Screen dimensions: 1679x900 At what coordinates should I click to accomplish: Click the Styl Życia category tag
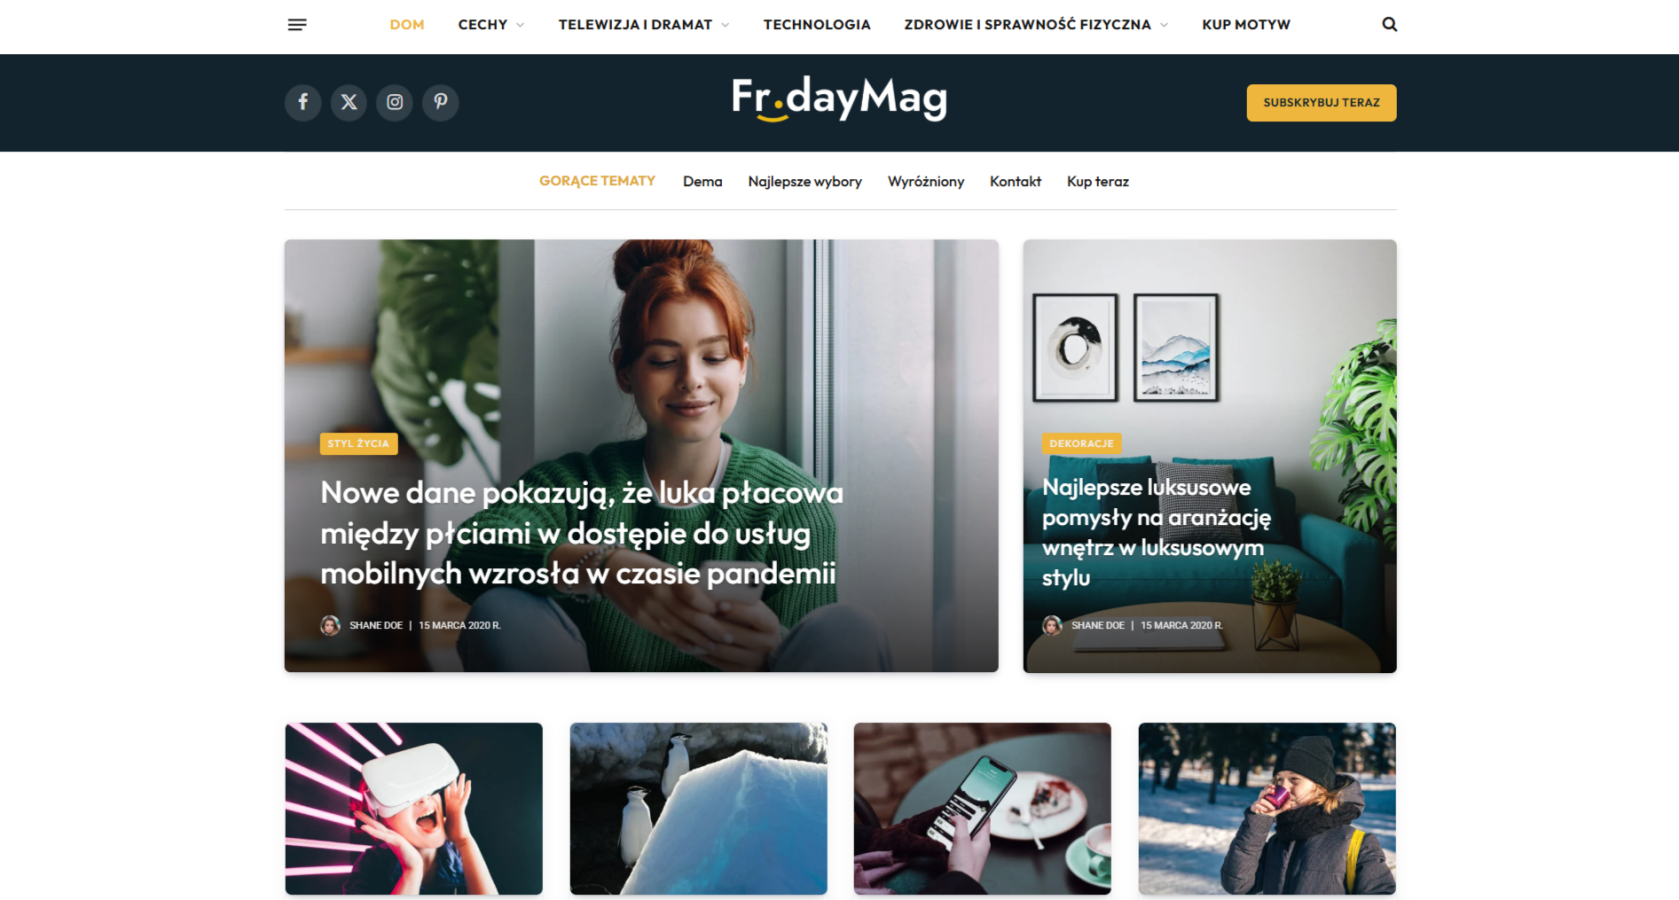click(x=358, y=444)
